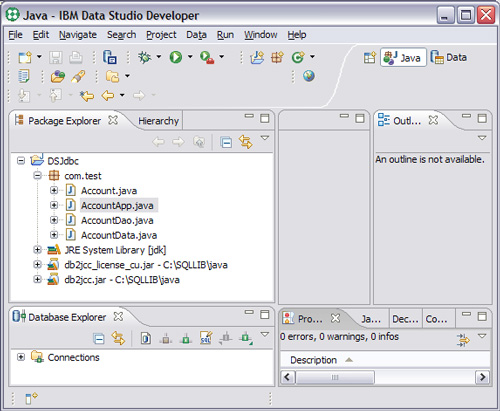Click Collapse All in Package Explorer
Image resolution: width=500 pixels, height=411 pixels.
click(x=226, y=142)
